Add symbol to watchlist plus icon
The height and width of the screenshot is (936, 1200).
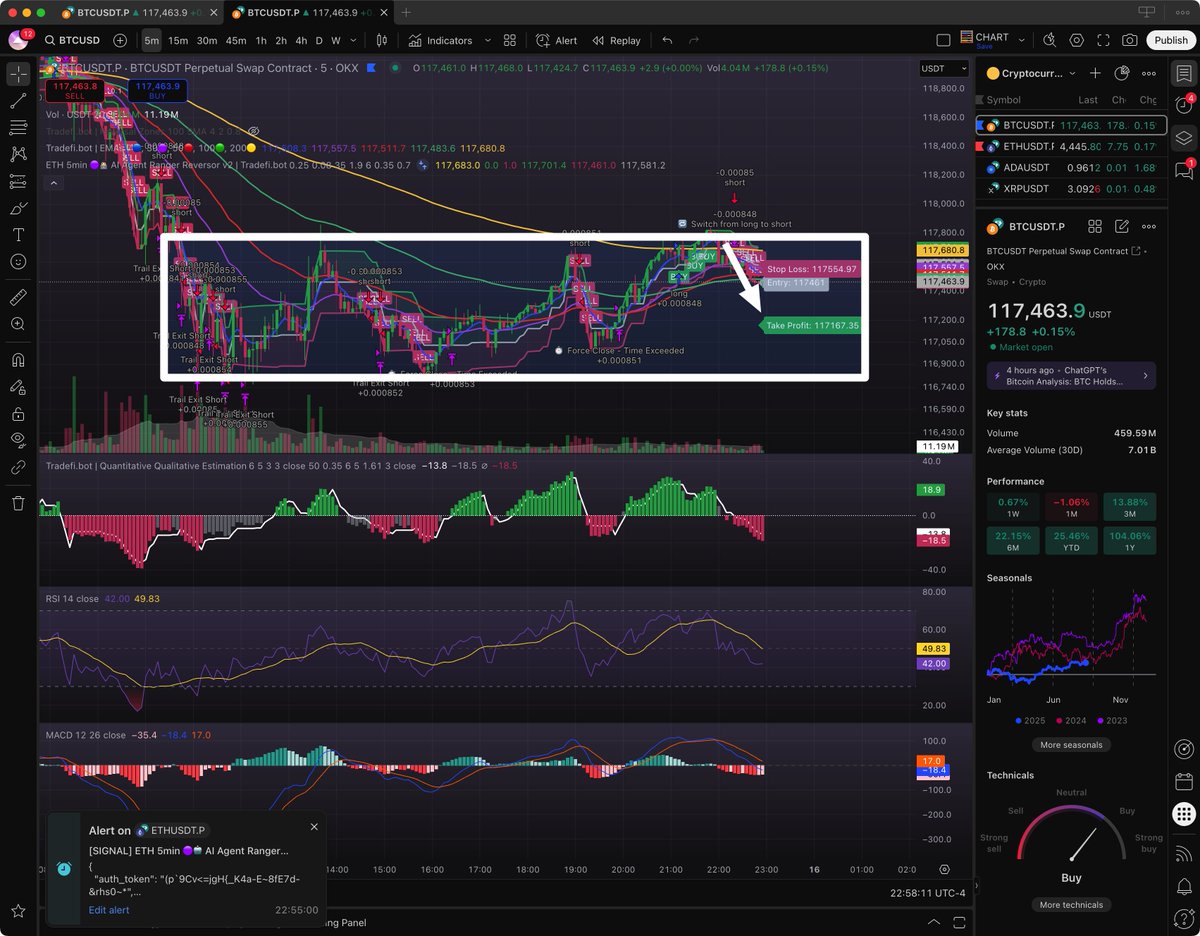[1095, 73]
